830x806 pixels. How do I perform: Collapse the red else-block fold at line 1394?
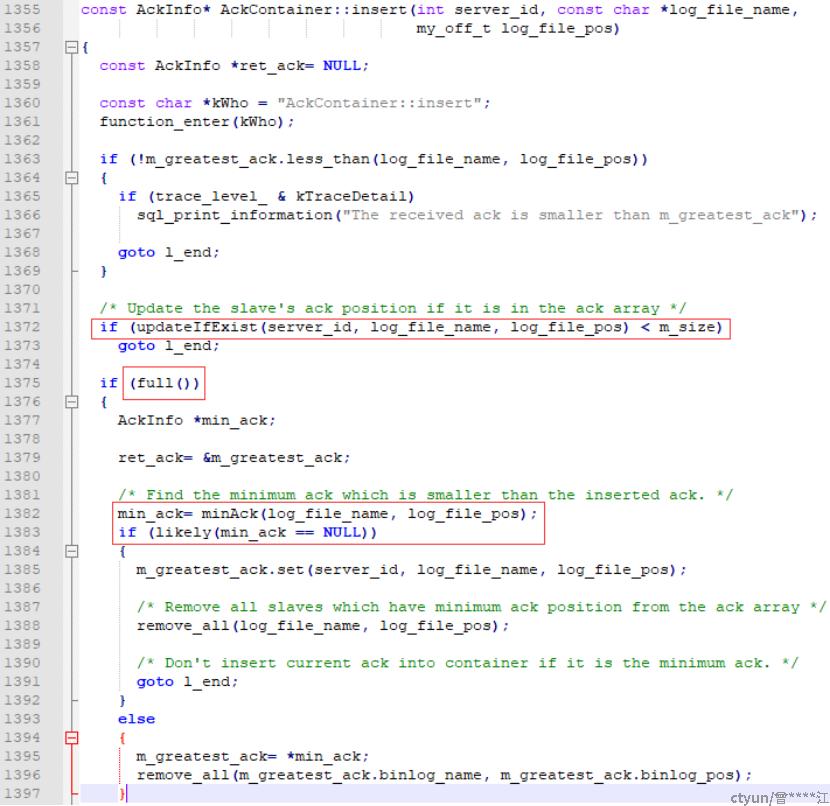71,738
